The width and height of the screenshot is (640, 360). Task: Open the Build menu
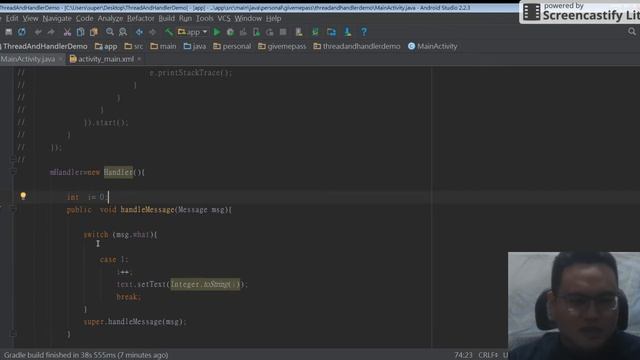167,18
